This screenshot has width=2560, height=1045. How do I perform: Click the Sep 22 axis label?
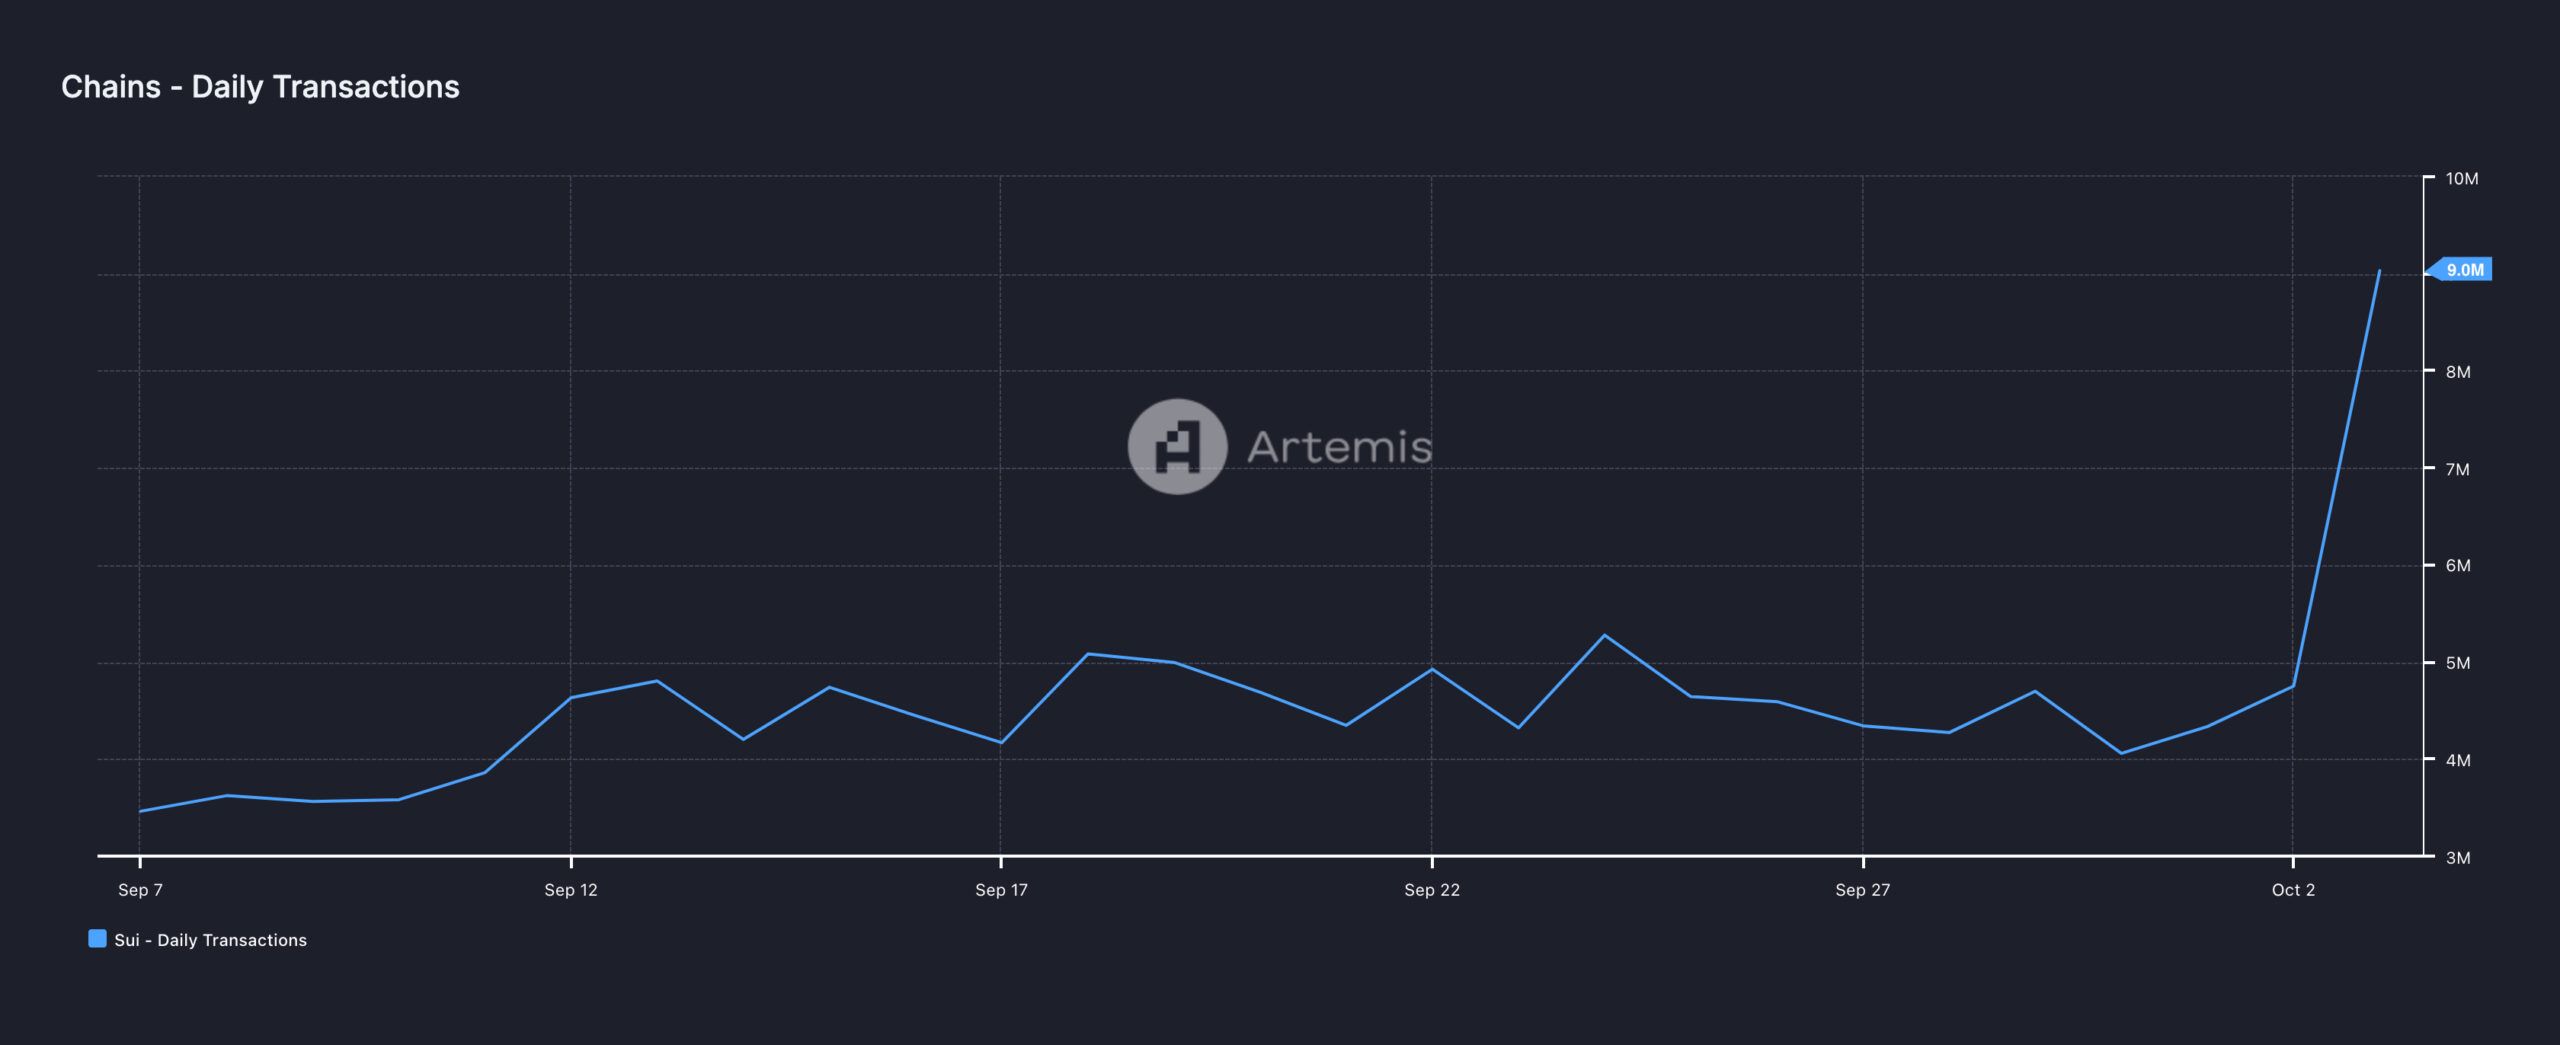click(1432, 890)
